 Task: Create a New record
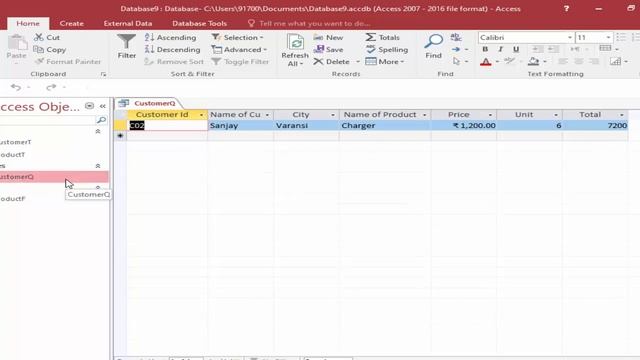[328, 37]
